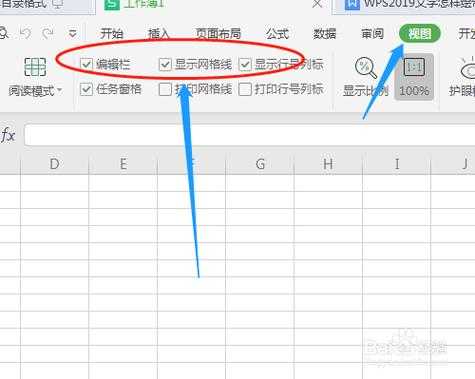
Task: Toggle the 任务窗格 (task pane) checkbox
Action: click(86, 89)
